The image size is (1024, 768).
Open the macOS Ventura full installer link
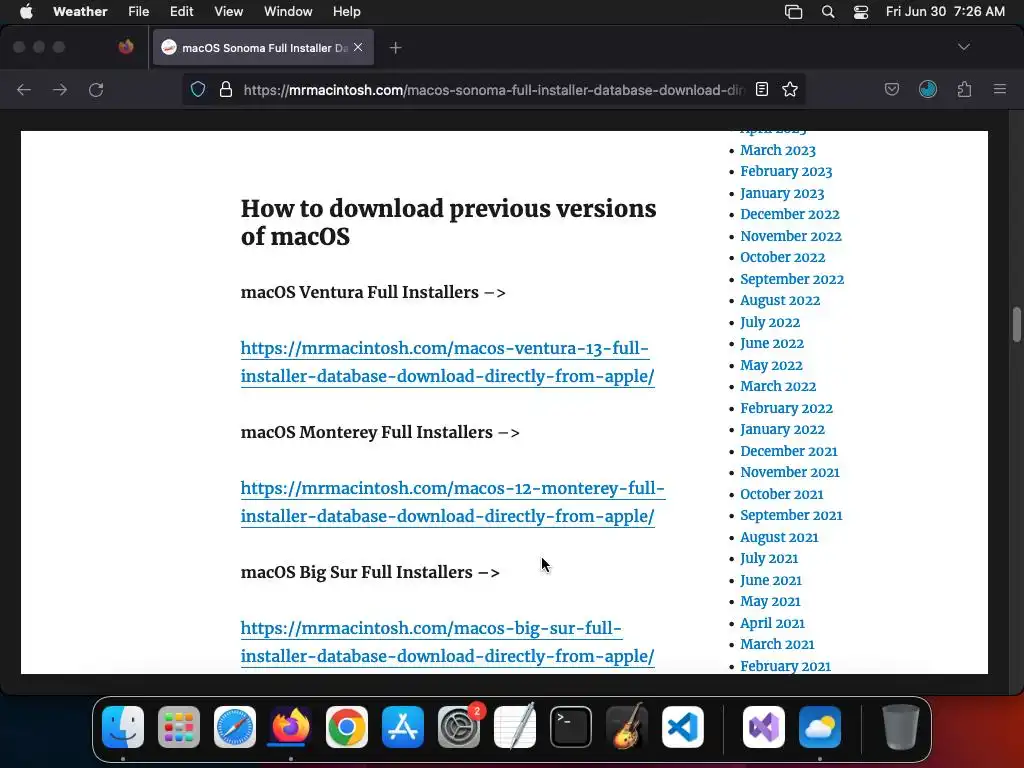click(x=447, y=362)
